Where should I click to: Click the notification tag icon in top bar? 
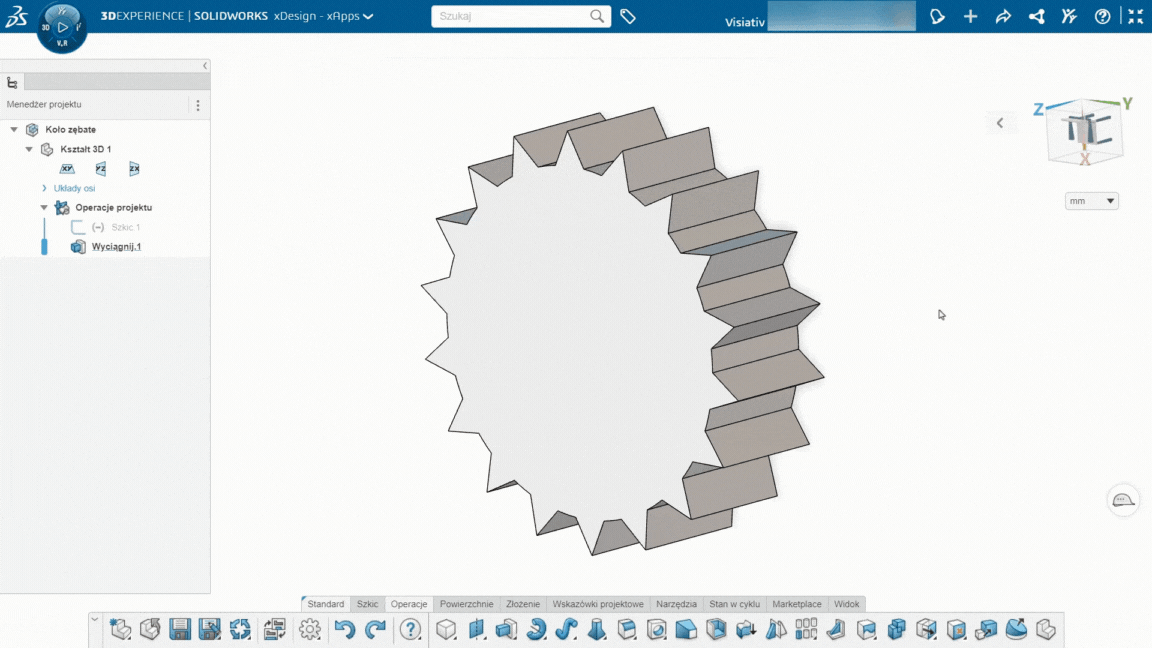coord(937,16)
